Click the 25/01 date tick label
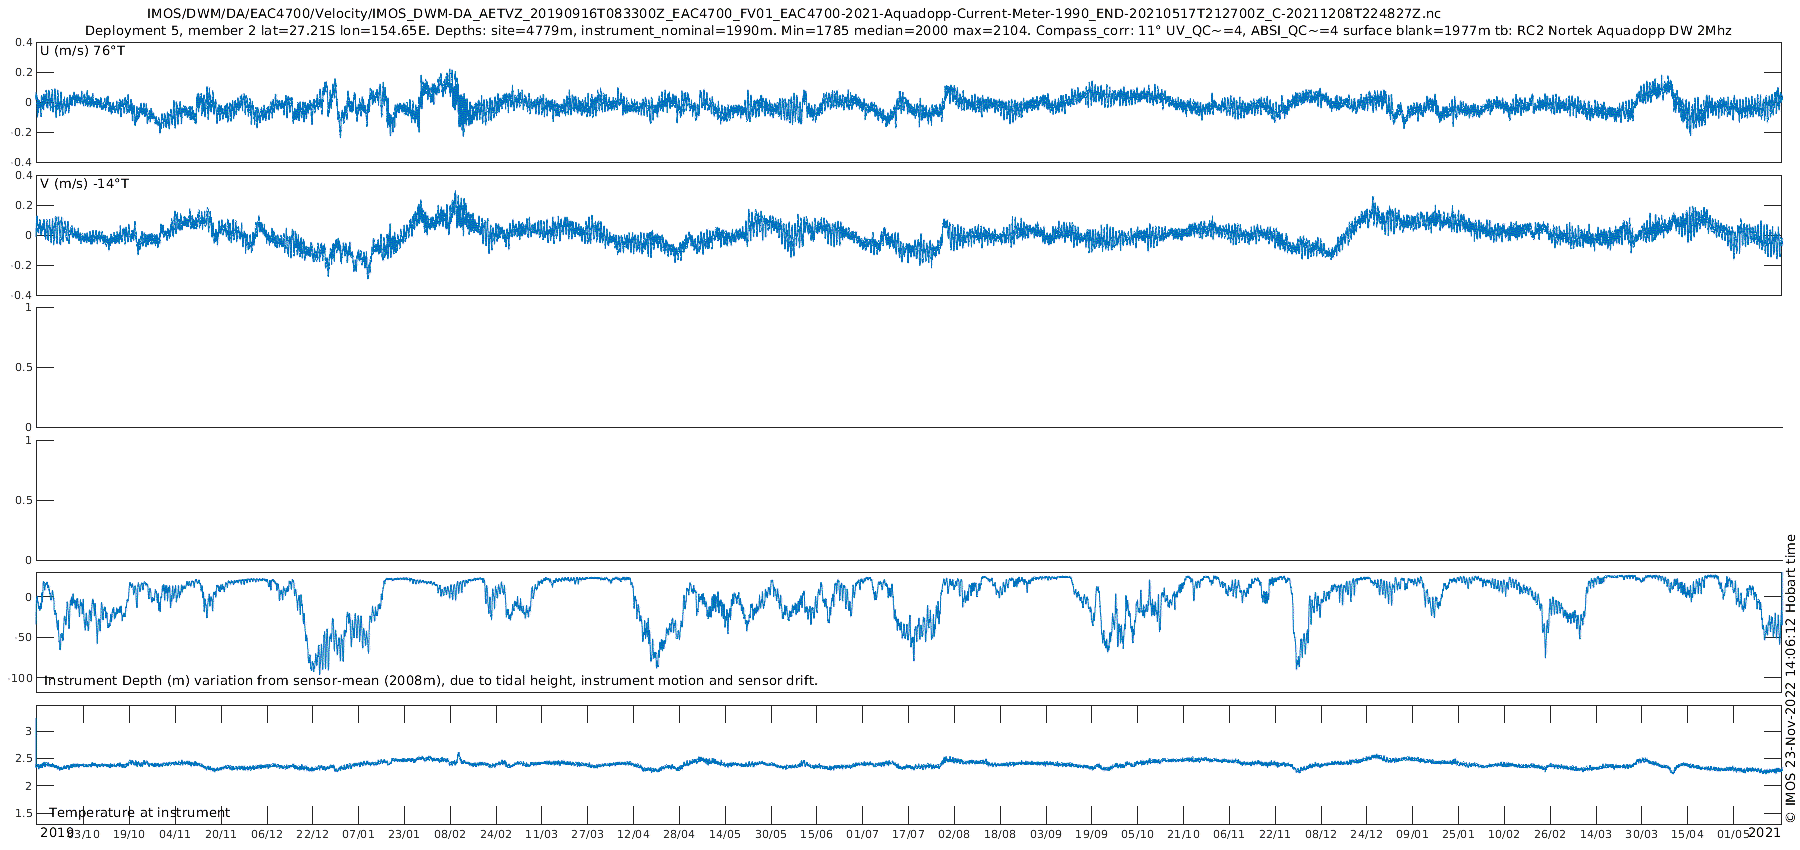 1459,834
